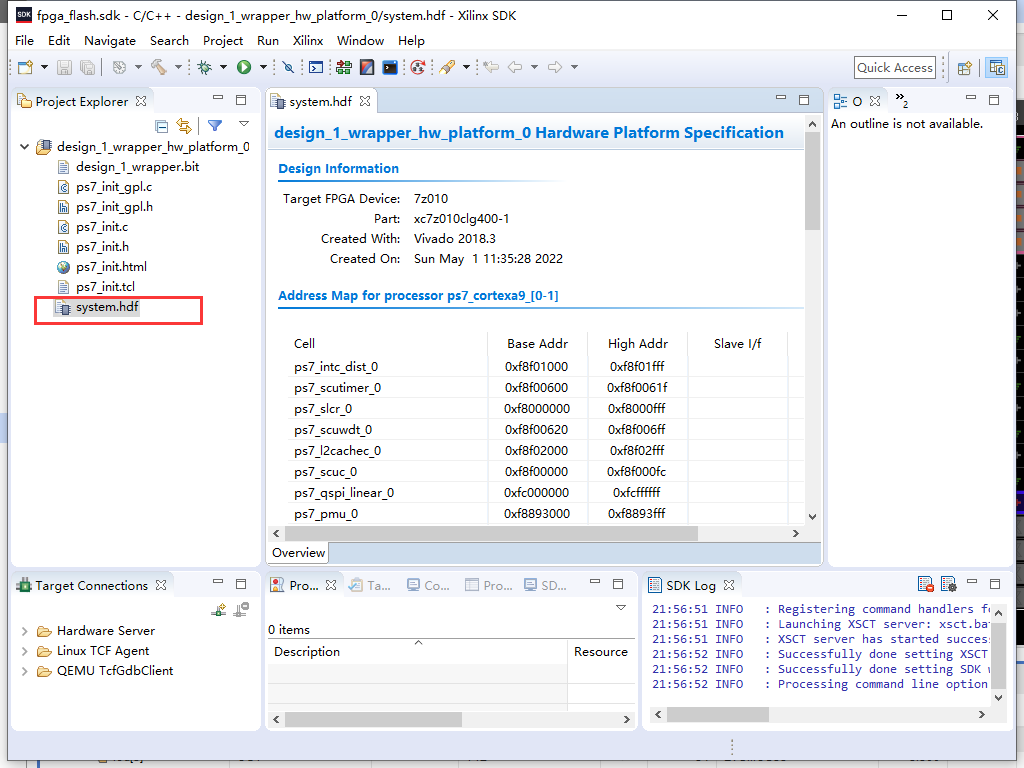Click the Skip All Breakpoints icon

[288, 67]
